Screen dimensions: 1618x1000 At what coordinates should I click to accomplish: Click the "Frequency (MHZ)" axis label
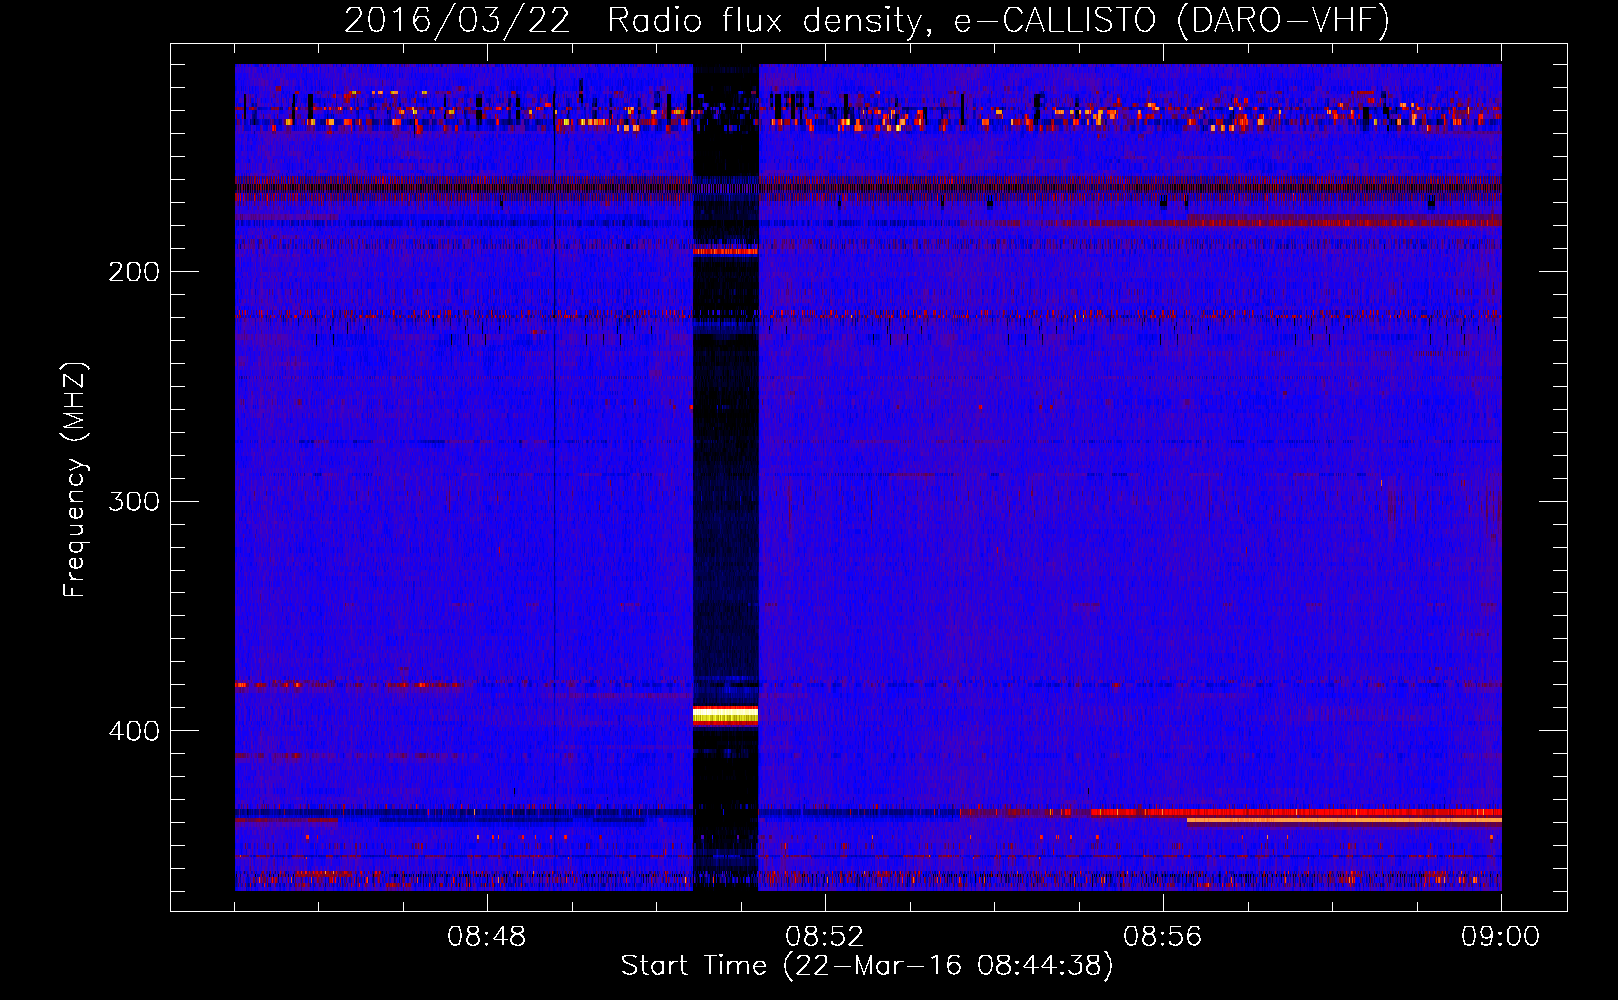click(x=75, y=480)
